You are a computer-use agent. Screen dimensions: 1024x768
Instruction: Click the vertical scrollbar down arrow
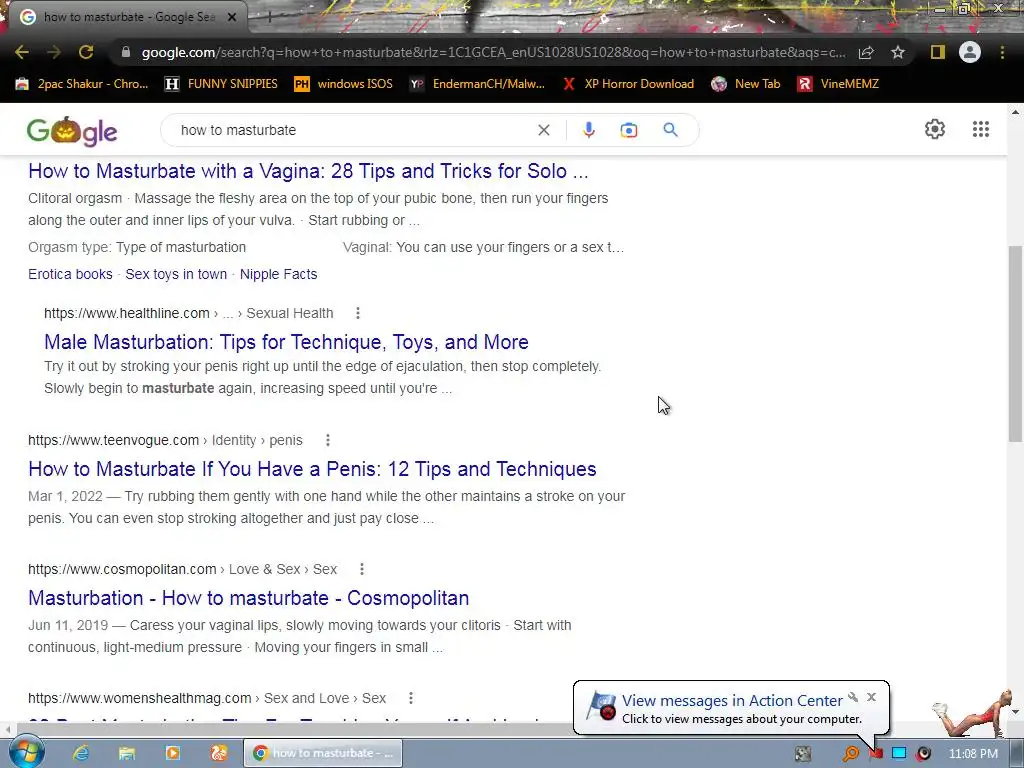[x=1016, y=713]
